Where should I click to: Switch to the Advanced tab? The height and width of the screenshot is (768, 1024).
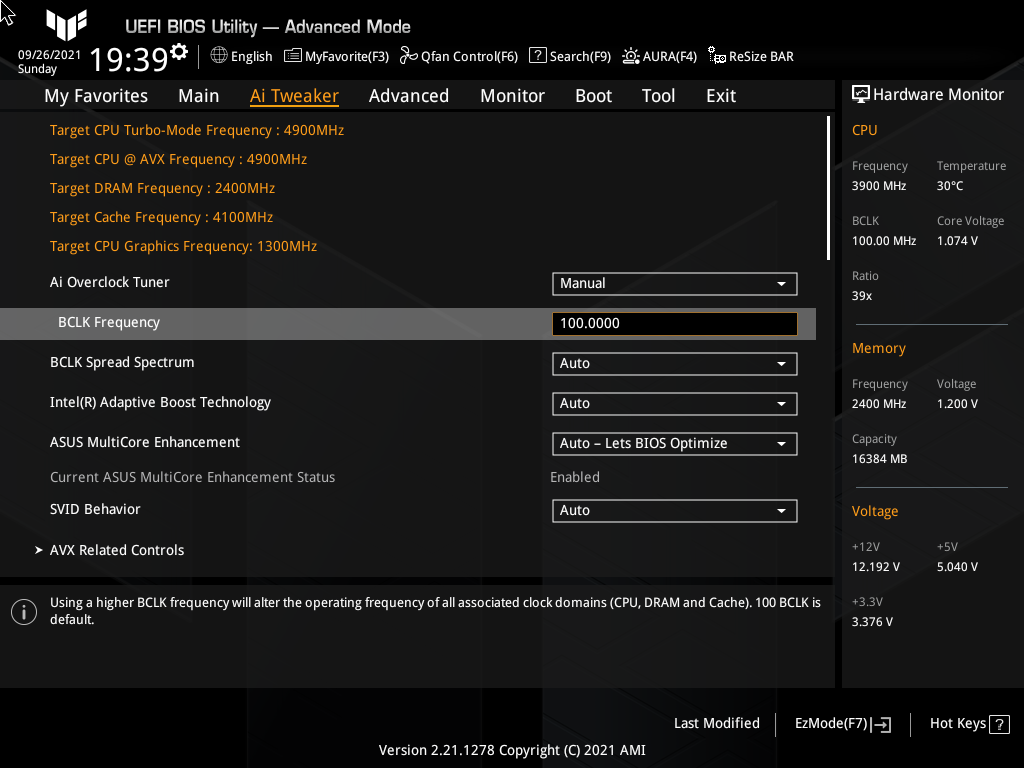409,95
